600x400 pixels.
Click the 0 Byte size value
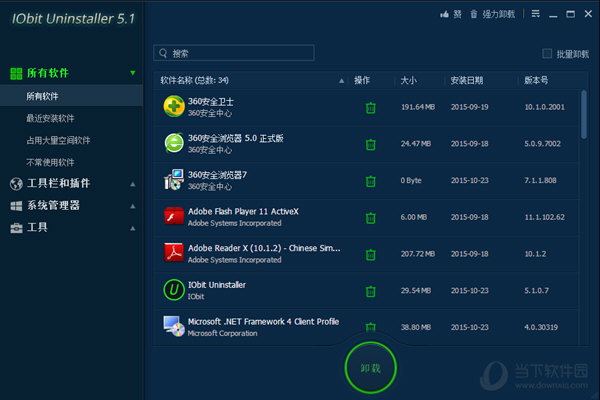411,180
